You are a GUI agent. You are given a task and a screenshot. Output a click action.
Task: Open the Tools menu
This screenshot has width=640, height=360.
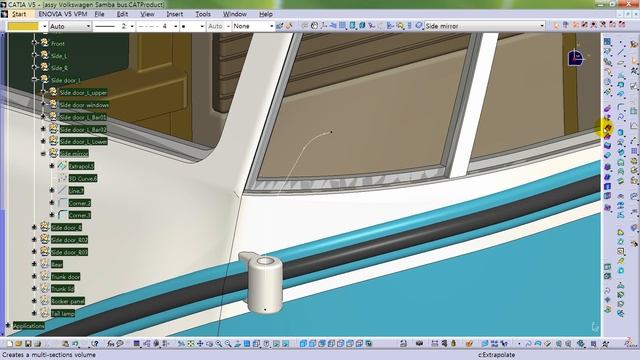tap(203, 14)
